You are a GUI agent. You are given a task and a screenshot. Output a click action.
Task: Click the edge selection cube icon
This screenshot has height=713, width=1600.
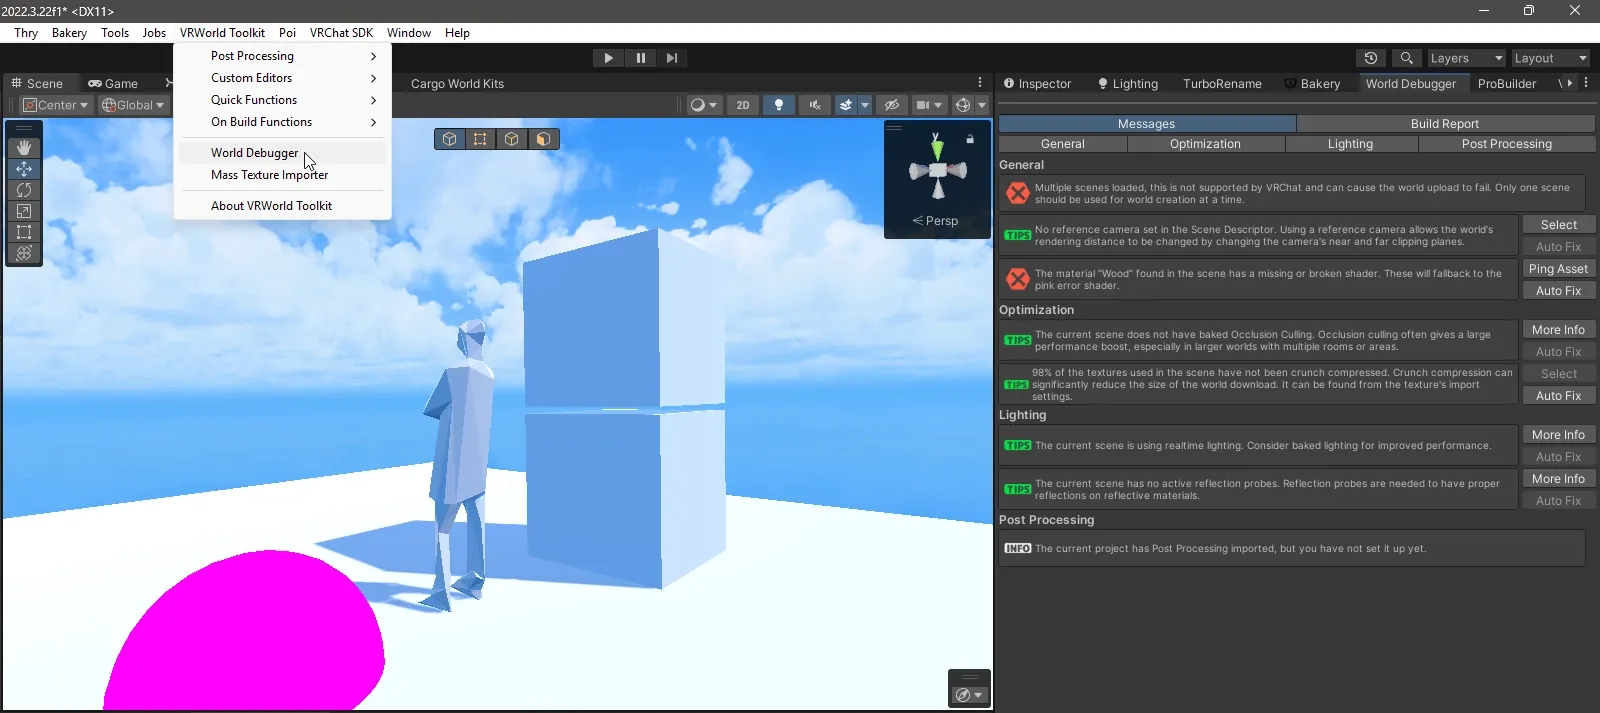click(x=512, y=139)
